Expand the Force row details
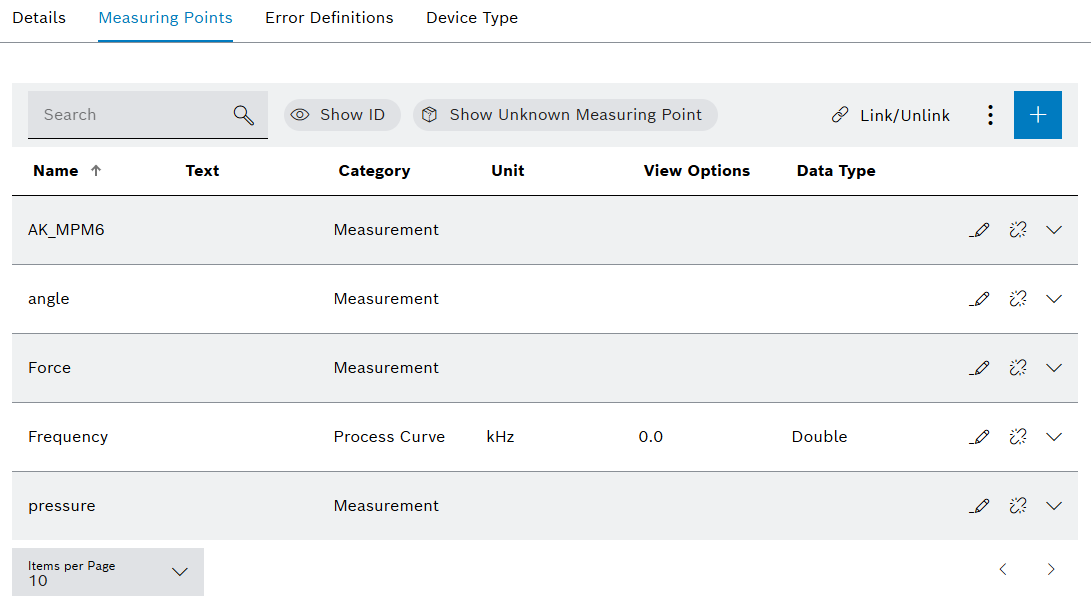The image size is (1091, 605). (x=1053, y=367)
